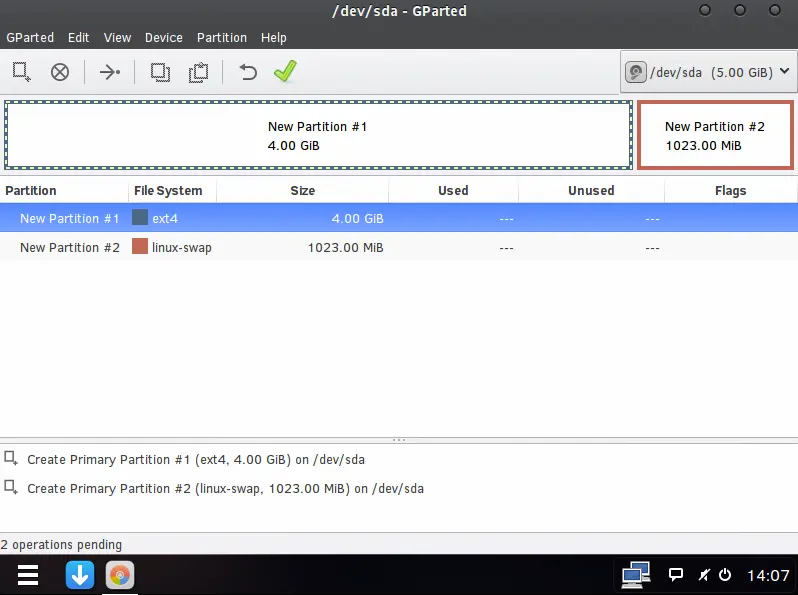Click the disconnected plug tray icon

pyautogui.click(x=704, y=575)
